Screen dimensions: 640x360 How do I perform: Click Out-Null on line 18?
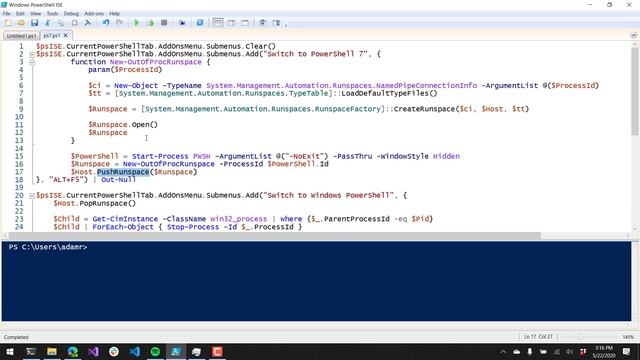(118, 180)
